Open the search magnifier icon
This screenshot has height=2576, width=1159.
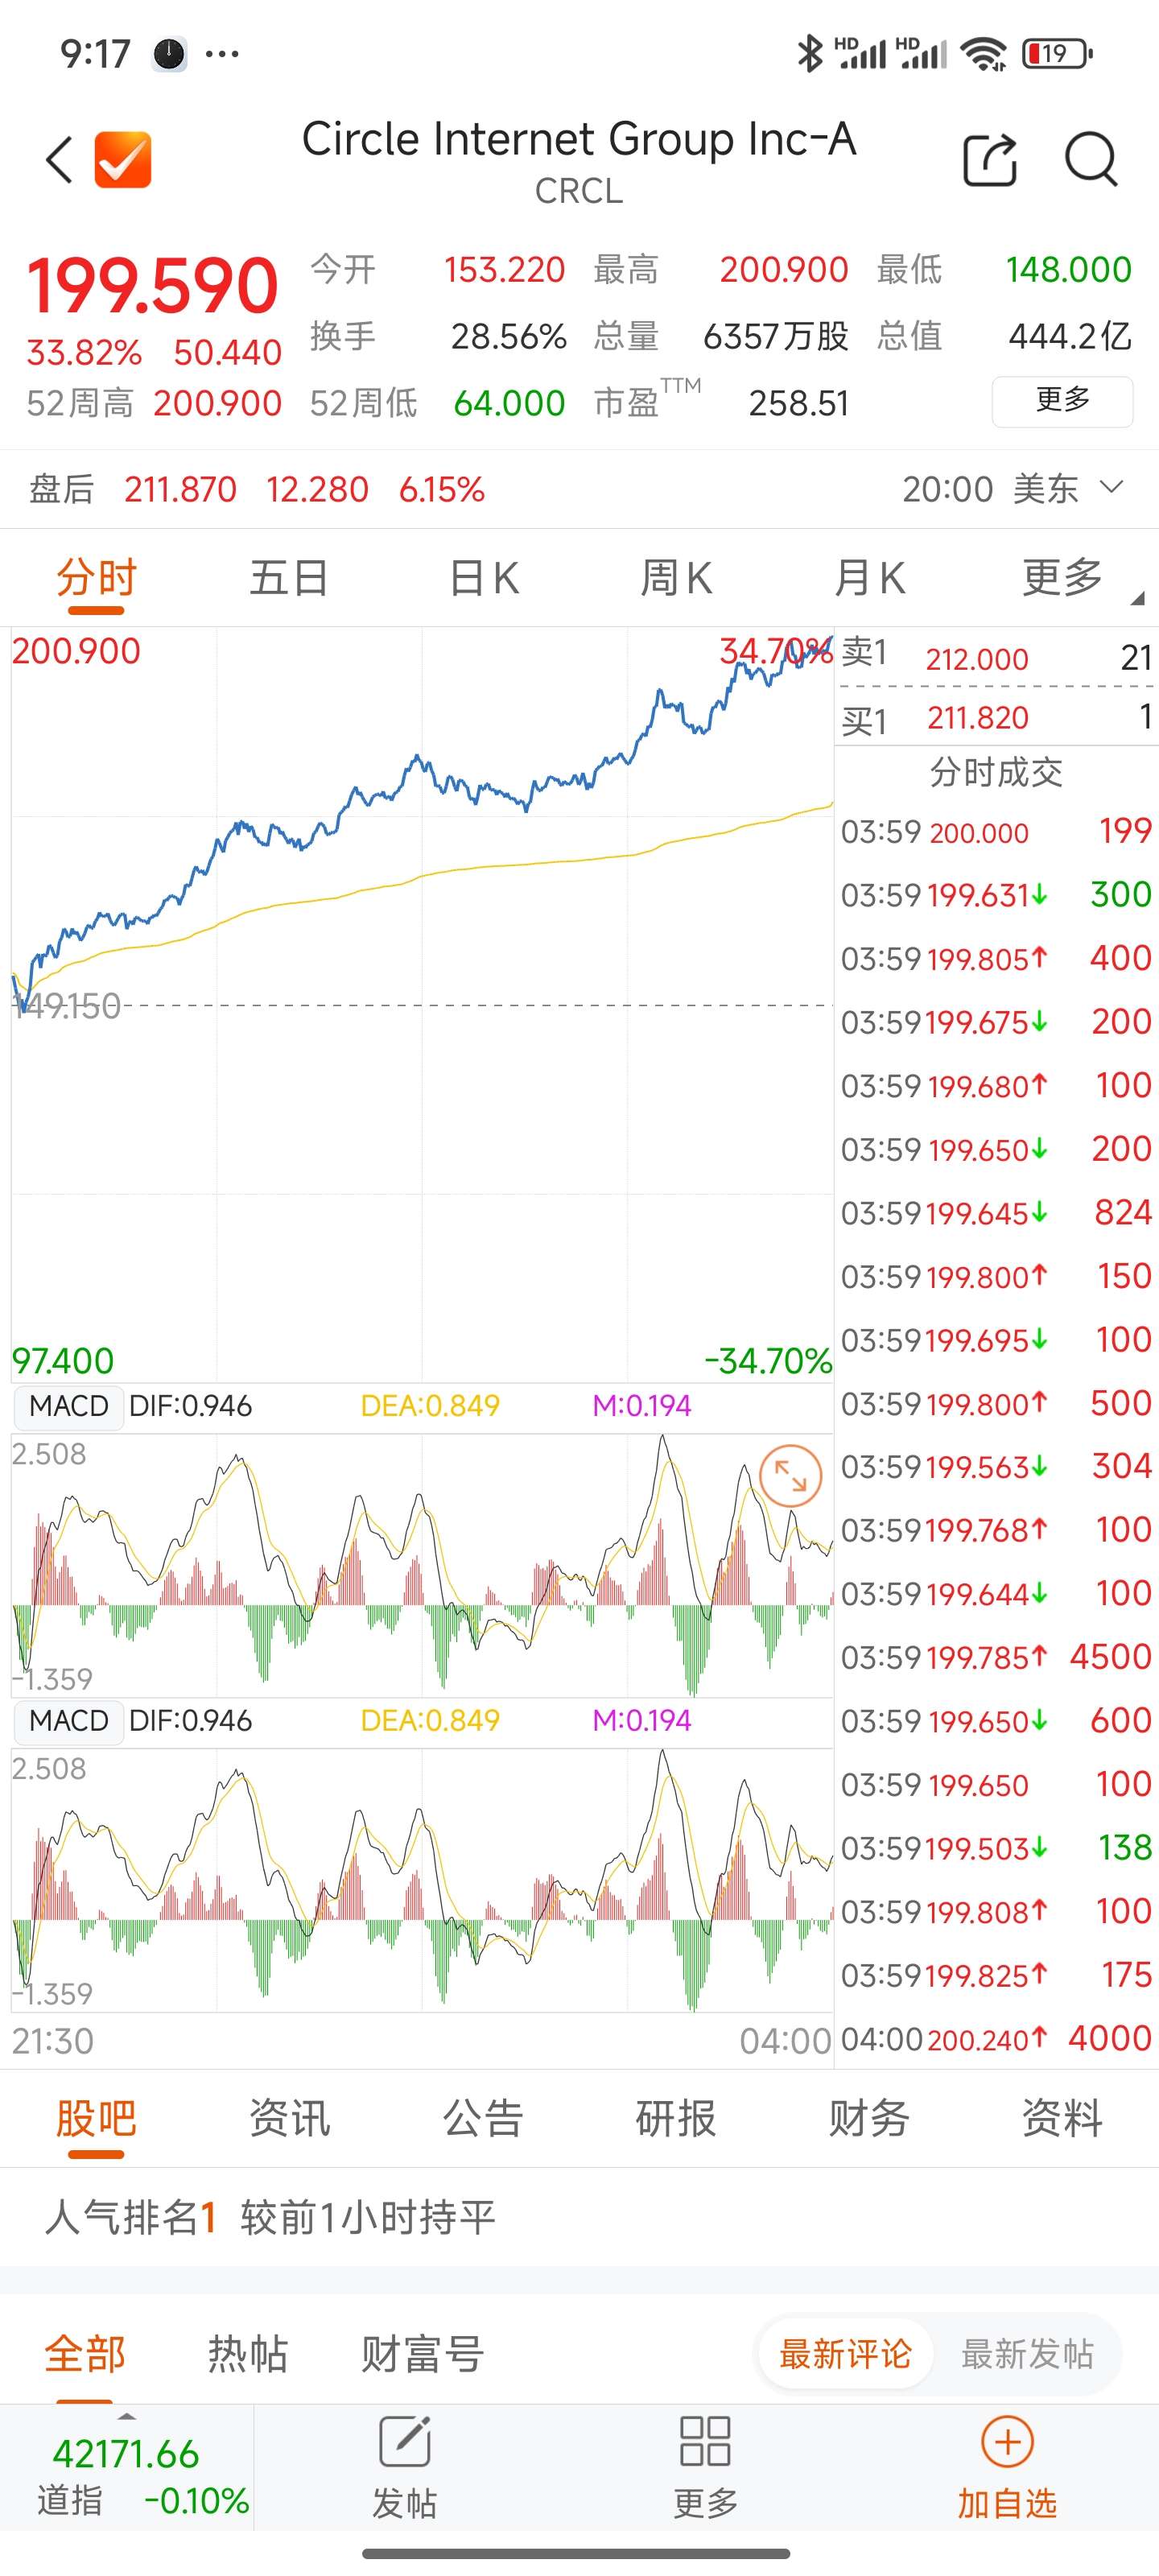1091,160
